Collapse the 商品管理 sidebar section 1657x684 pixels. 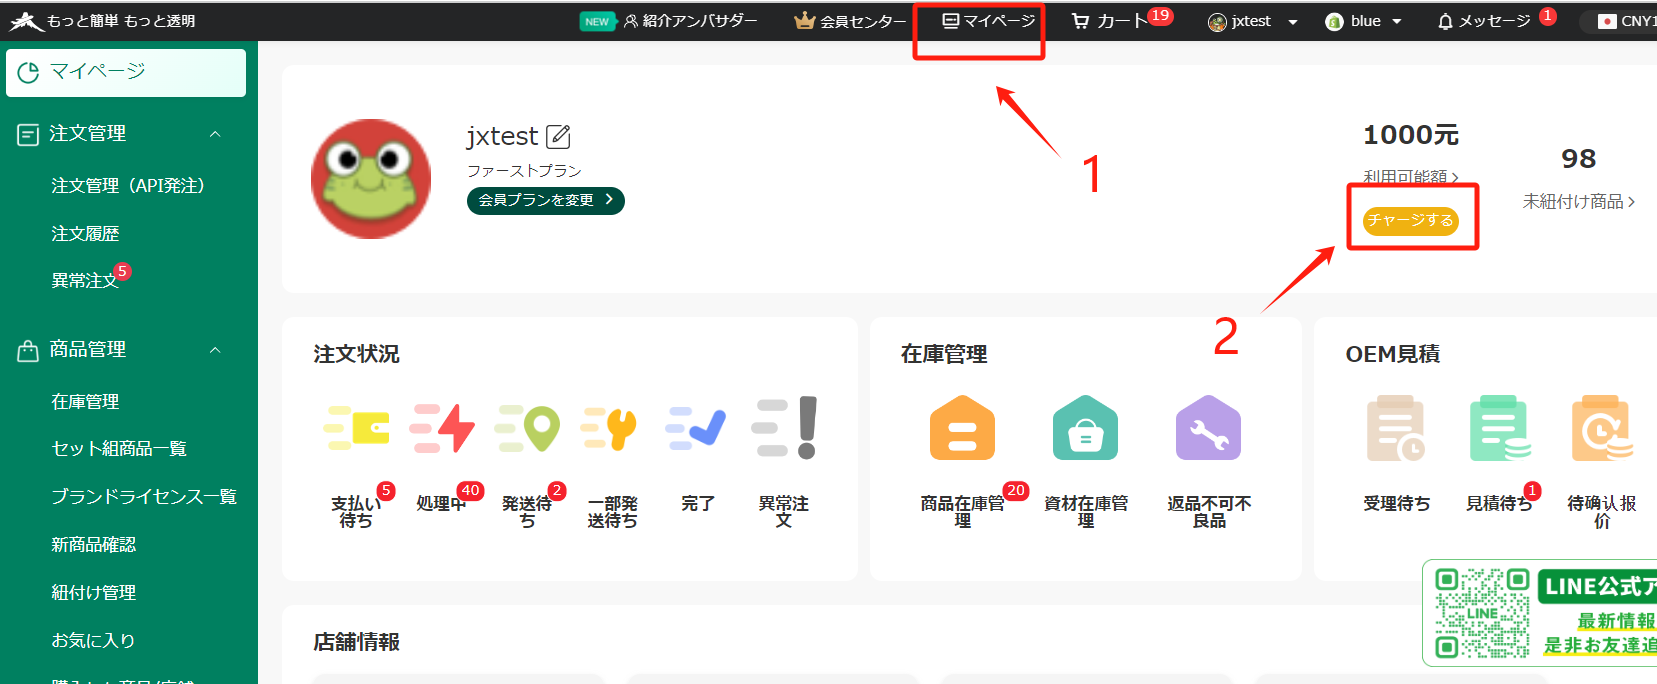[x=215, y=350]
